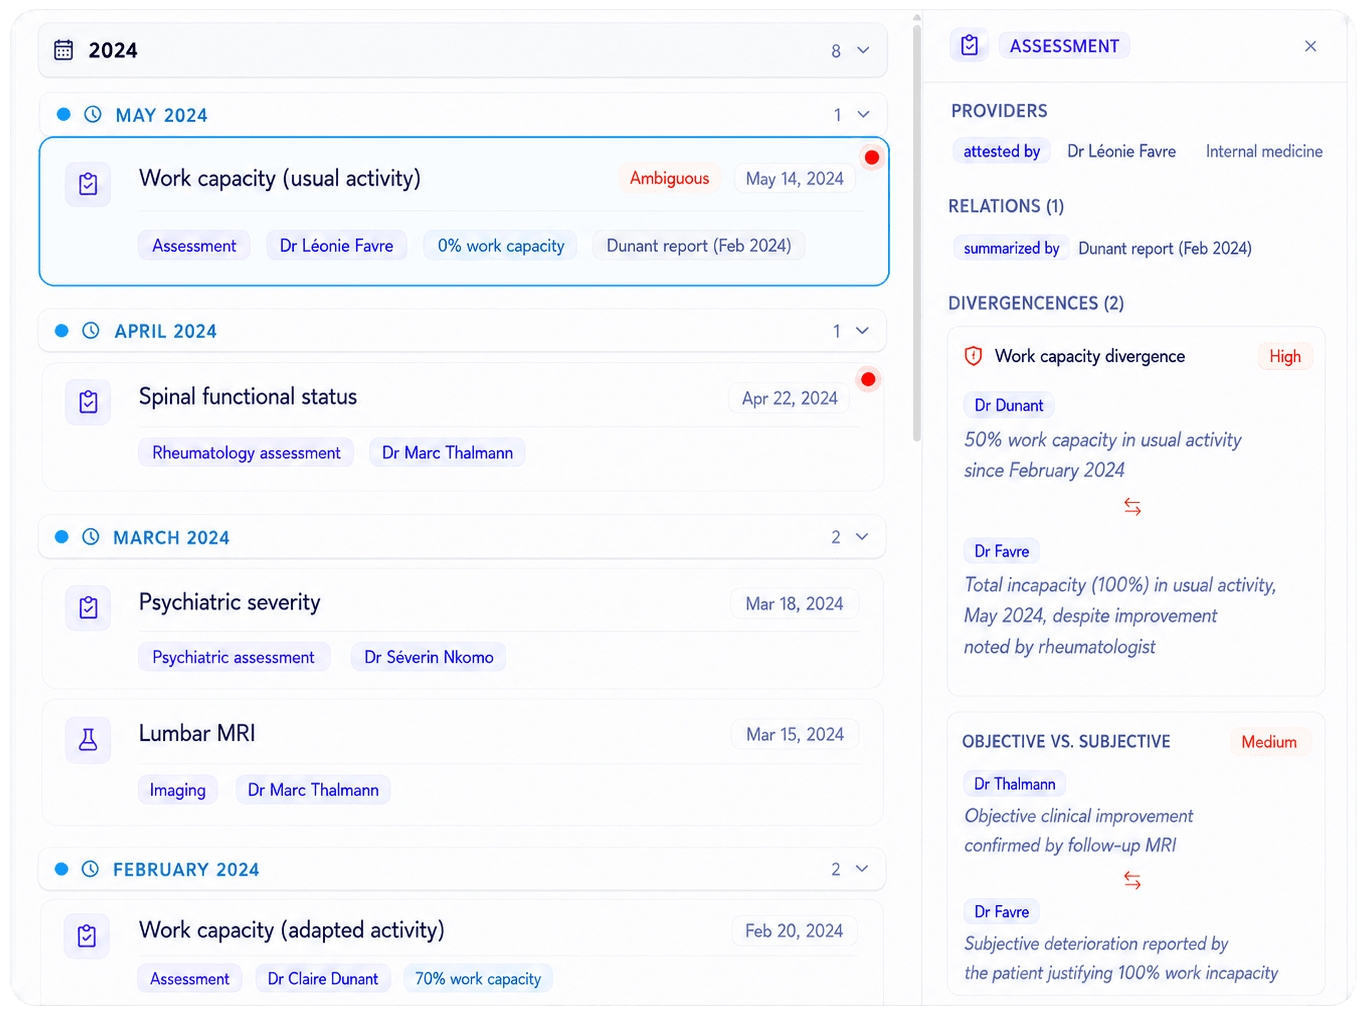Select the Ambiguous status tag
Viewport: 1367px width, 1016px height.
point(669,178)
